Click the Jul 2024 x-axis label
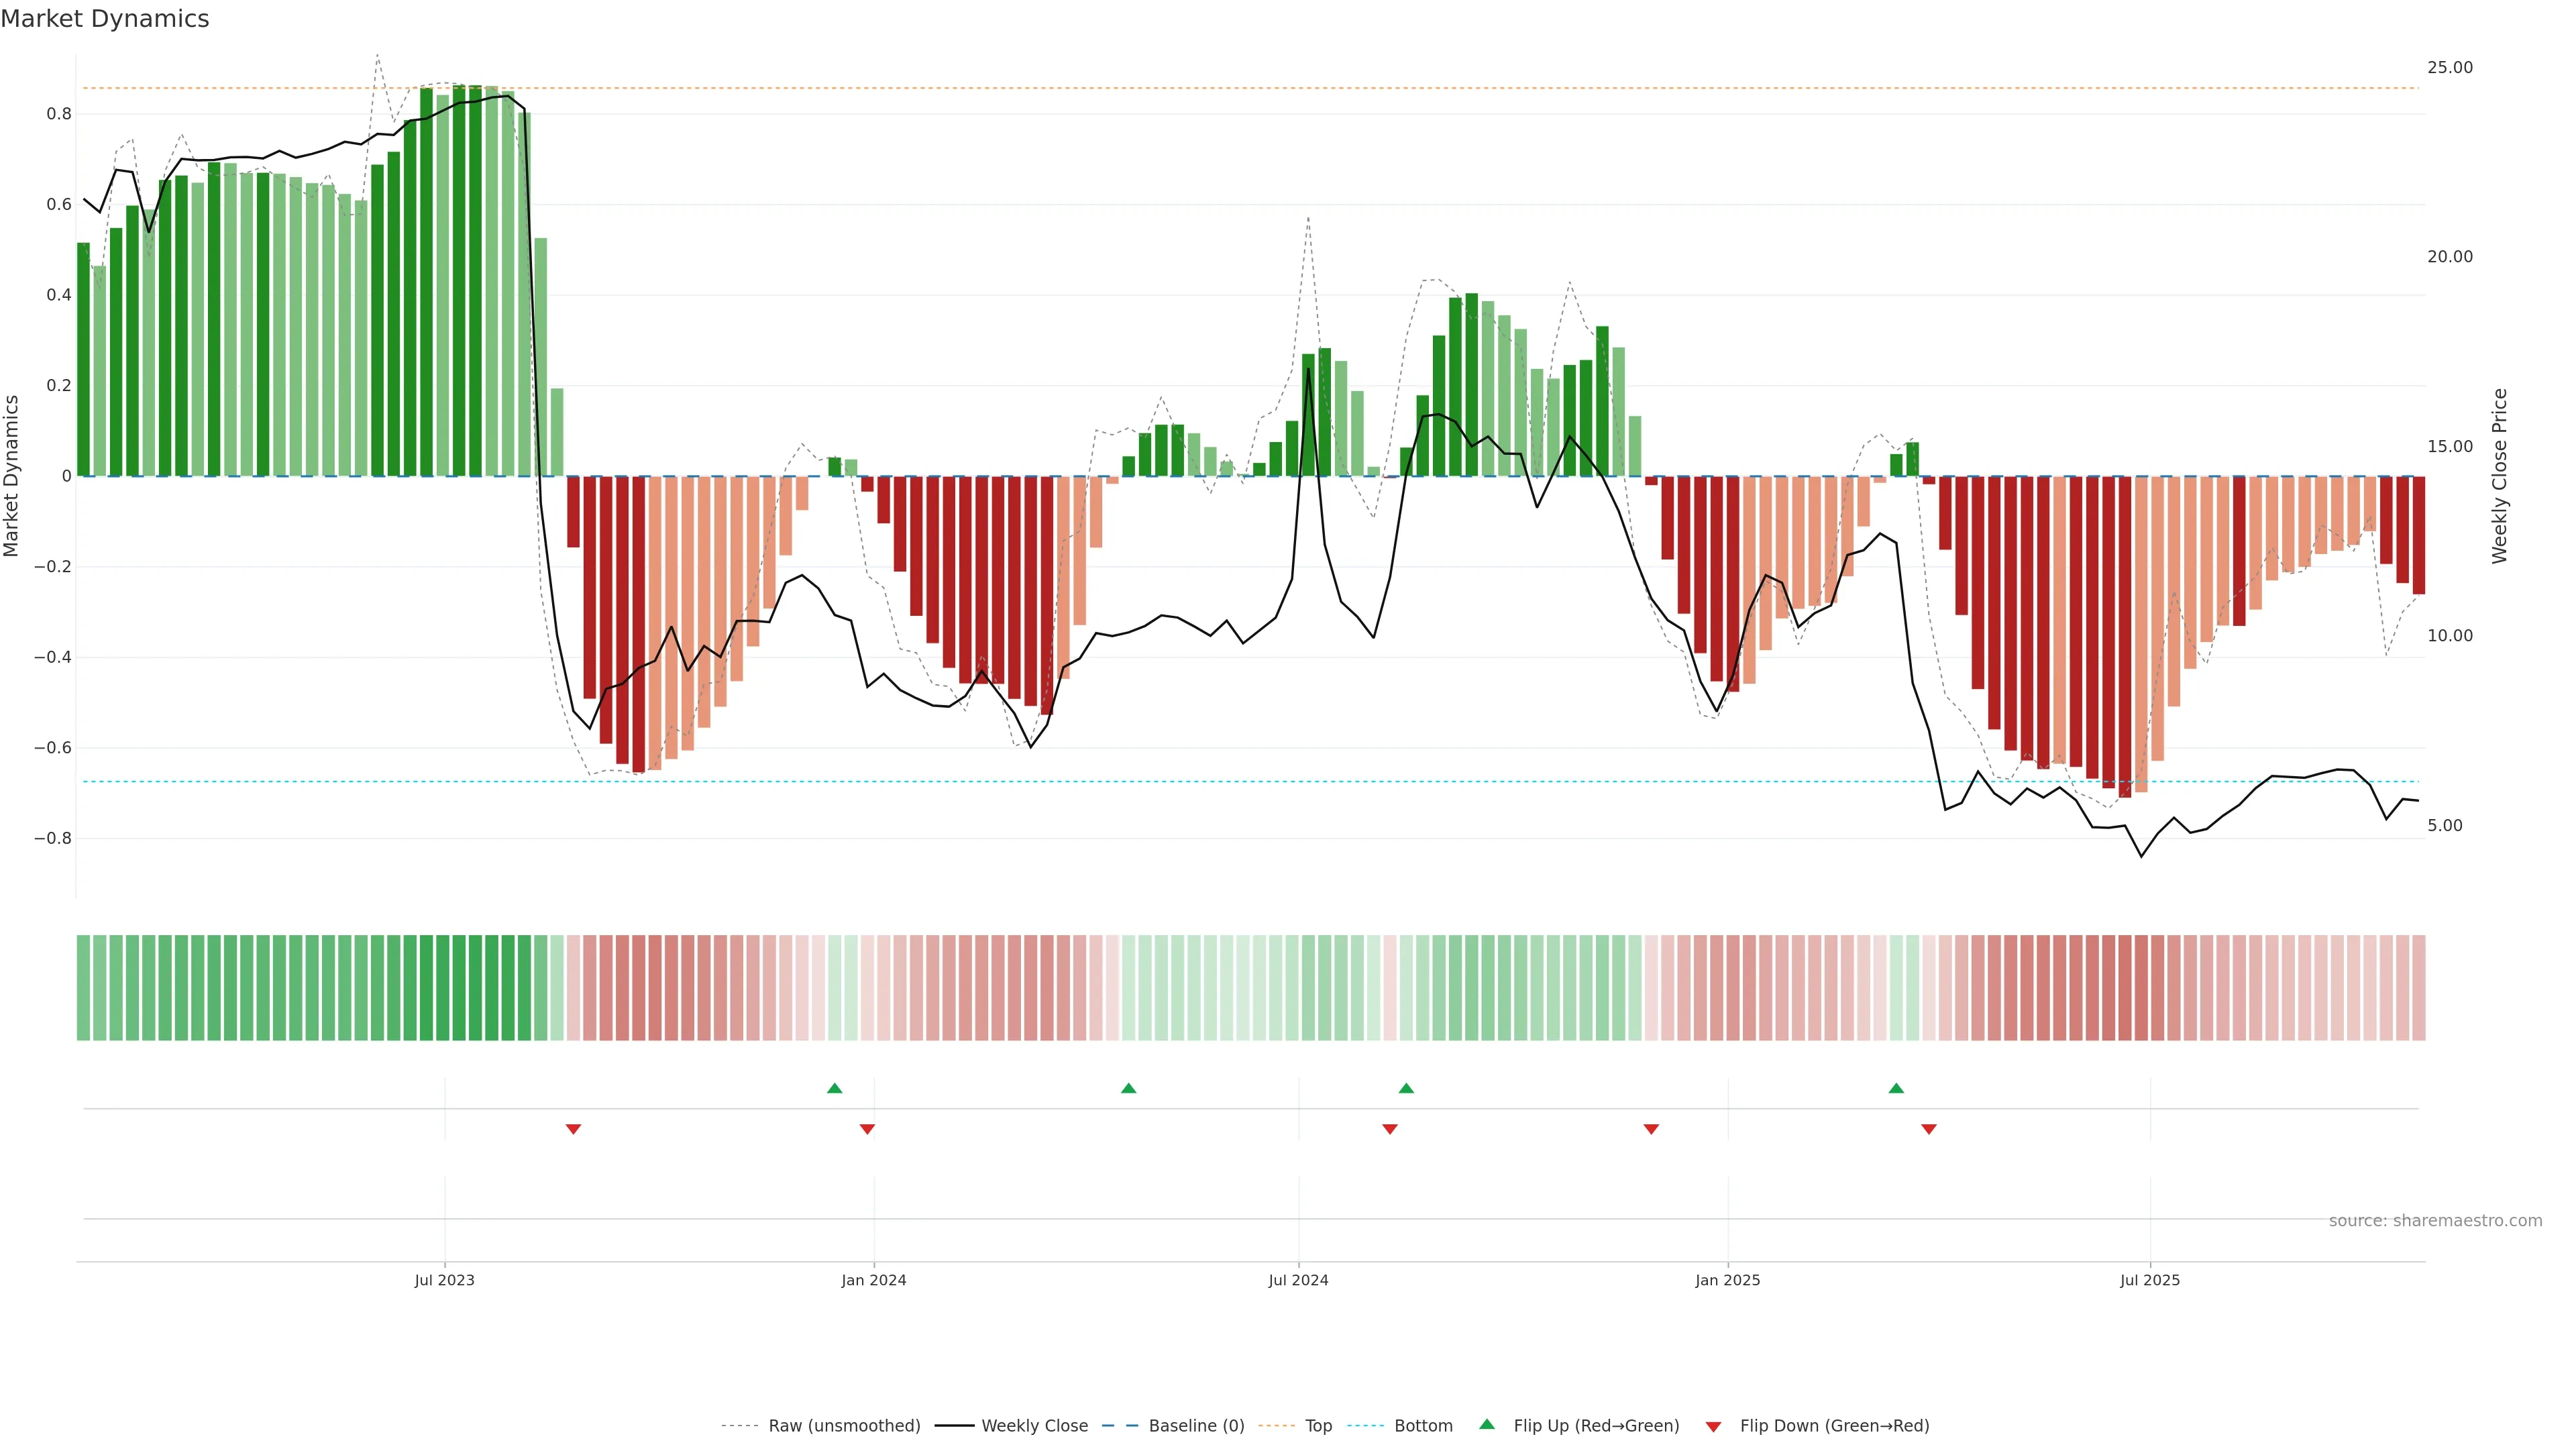The height and width of the screenshot is (1449, 2576). (x=1298, y=1280)
